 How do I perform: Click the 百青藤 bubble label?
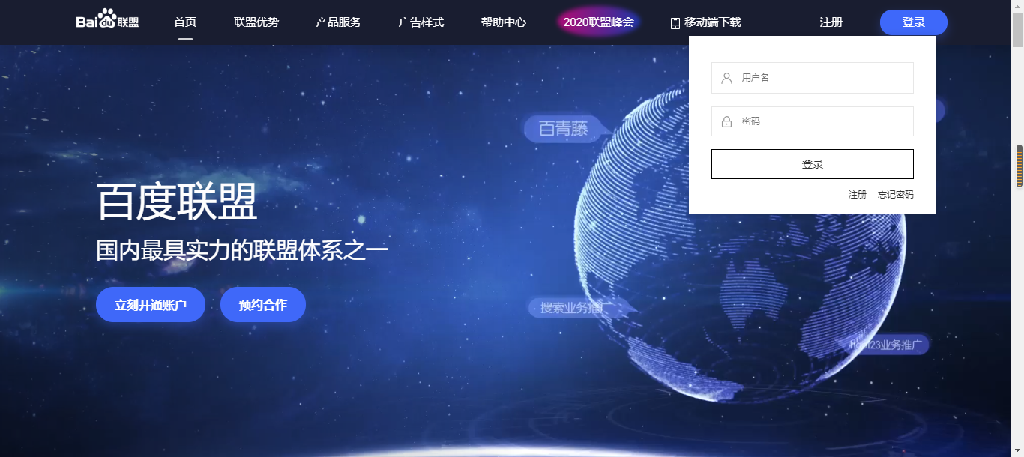(563, 129)
